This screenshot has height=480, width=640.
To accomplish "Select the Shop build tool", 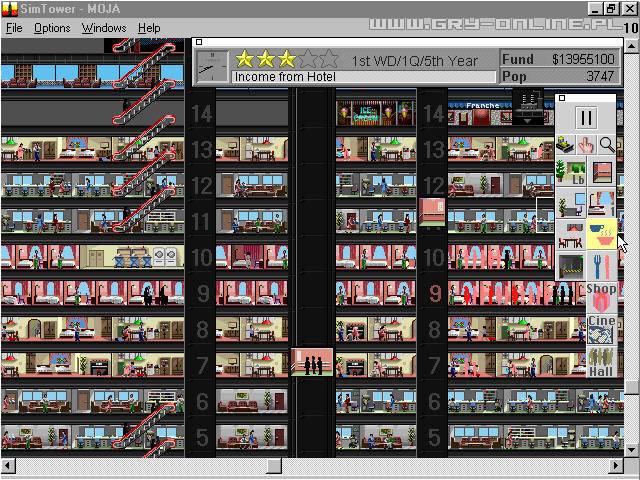I will [x=601, y=296].
